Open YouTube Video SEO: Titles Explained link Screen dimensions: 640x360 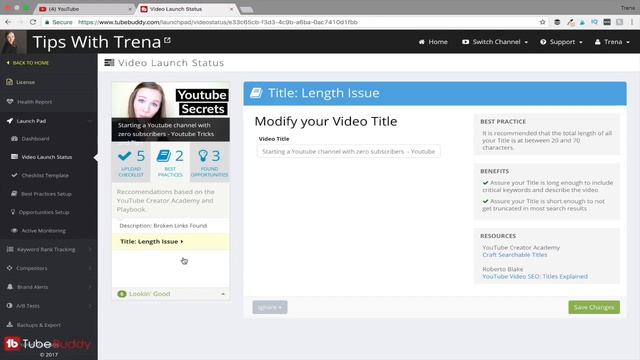[535, 276]
